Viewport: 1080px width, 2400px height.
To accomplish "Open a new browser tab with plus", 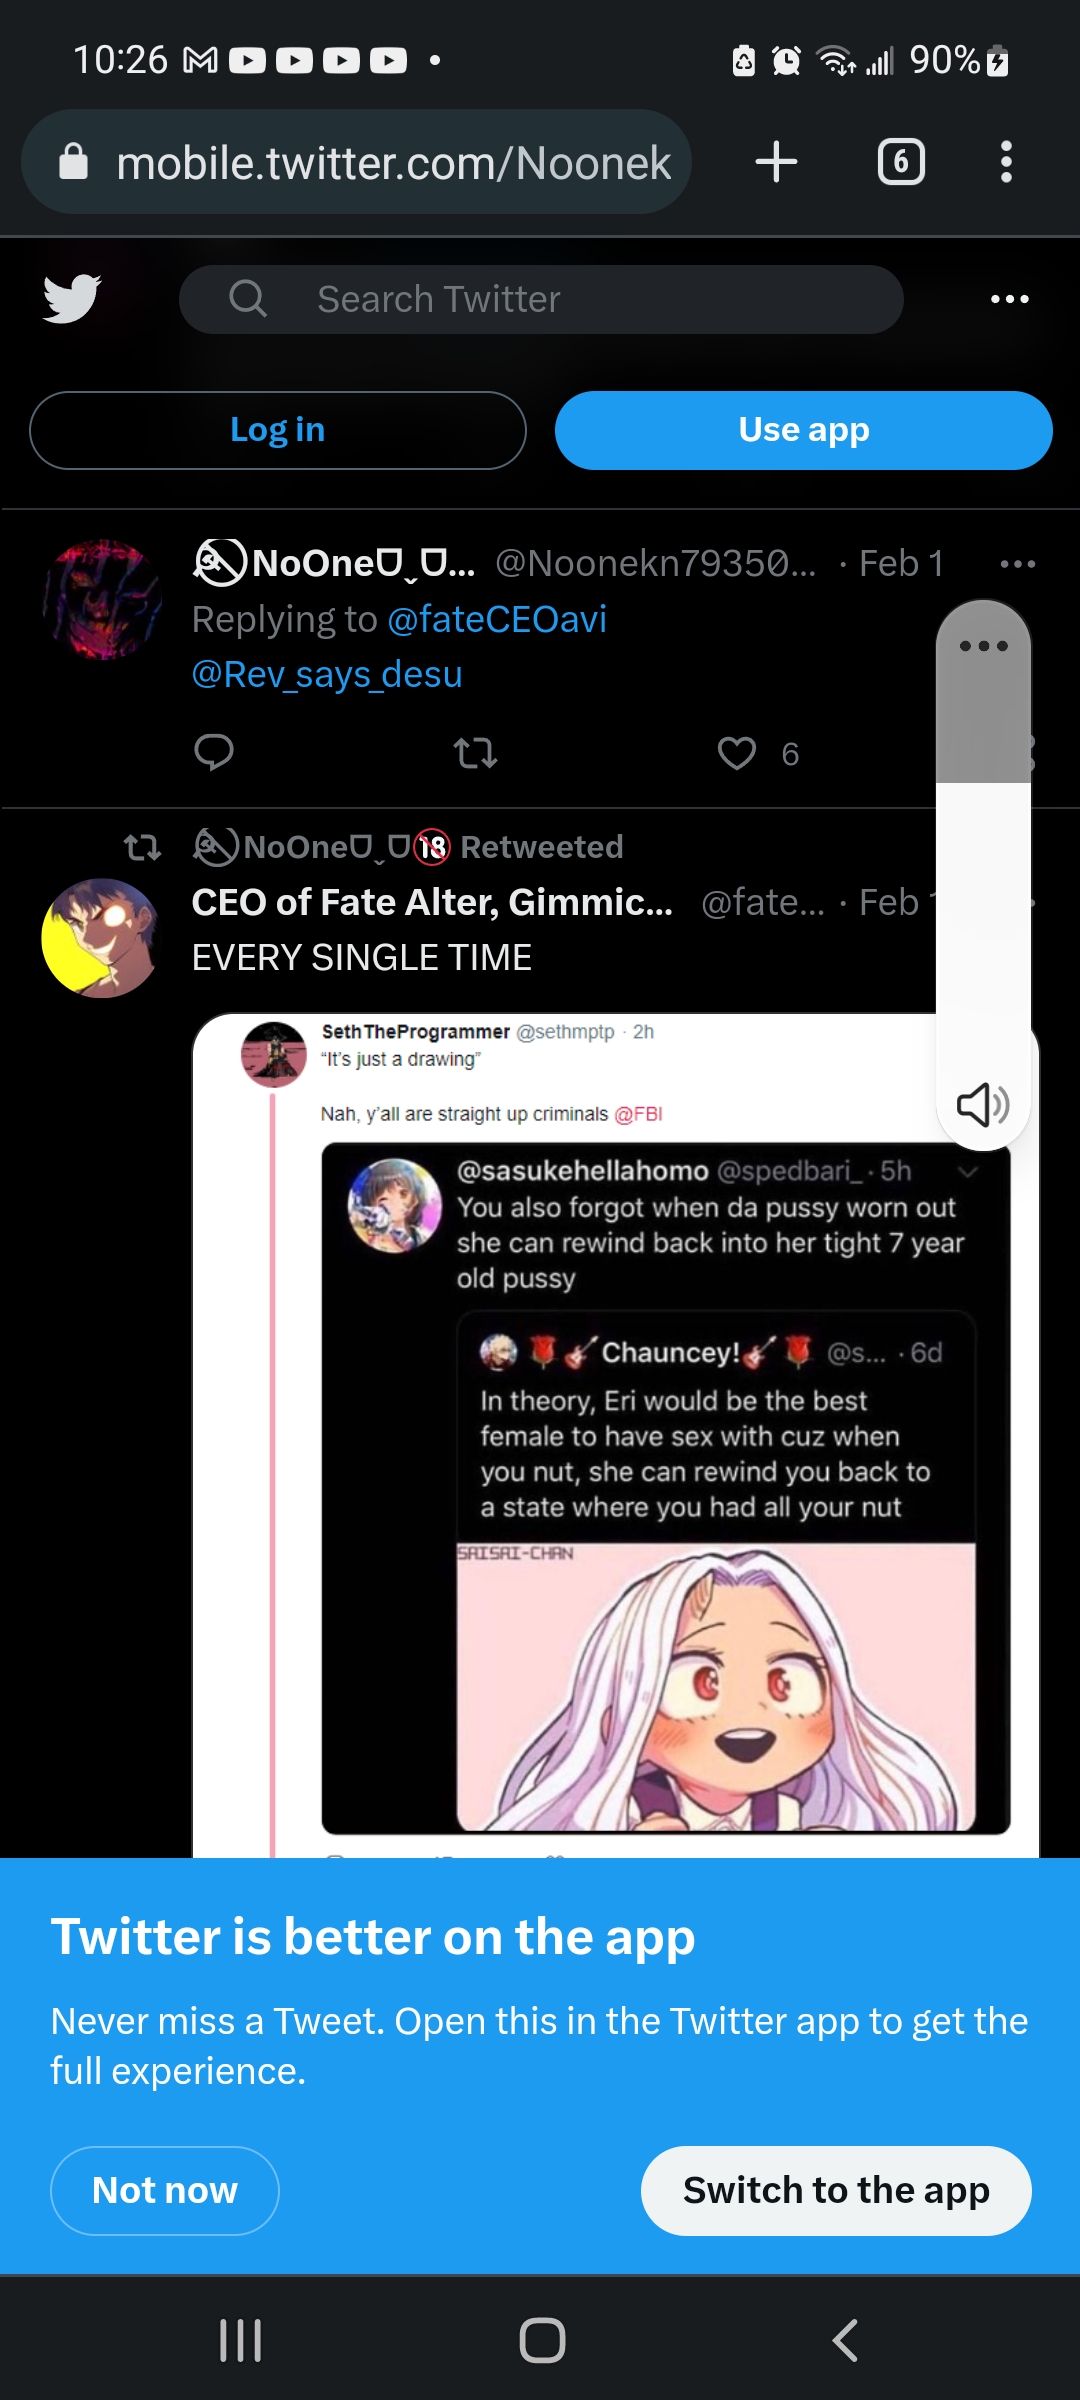I will (x=776, y=162).
